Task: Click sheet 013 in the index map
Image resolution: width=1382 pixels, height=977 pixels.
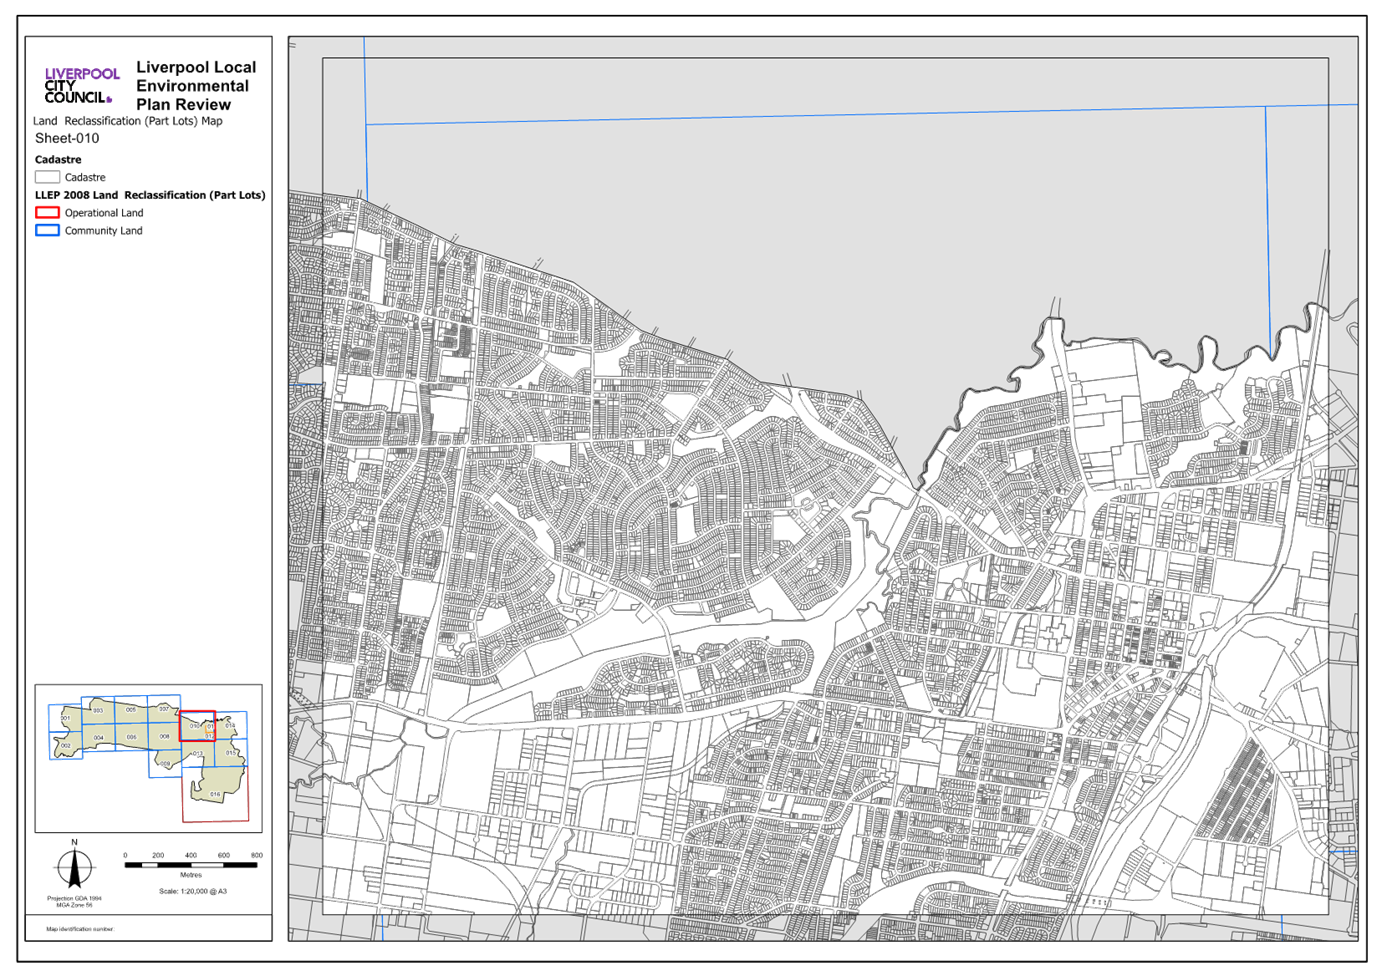Action: click(198, 753)
